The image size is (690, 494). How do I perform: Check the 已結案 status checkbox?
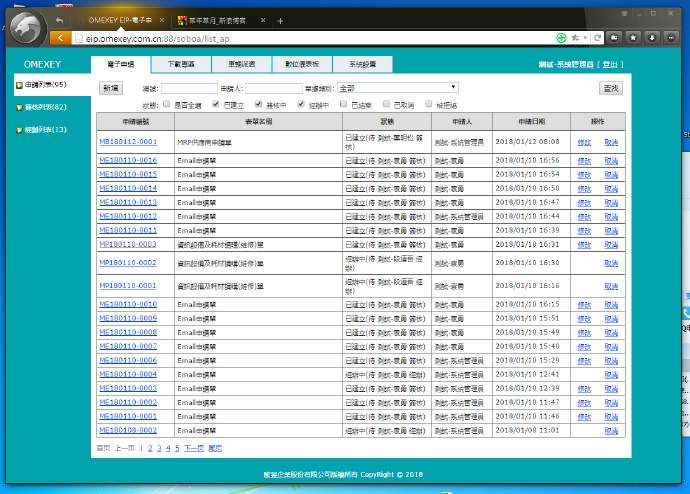click(x=344, y=104)
